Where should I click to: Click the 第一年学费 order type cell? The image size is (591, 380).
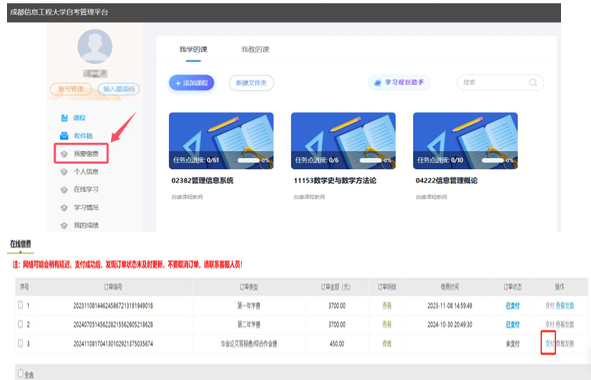249,305
